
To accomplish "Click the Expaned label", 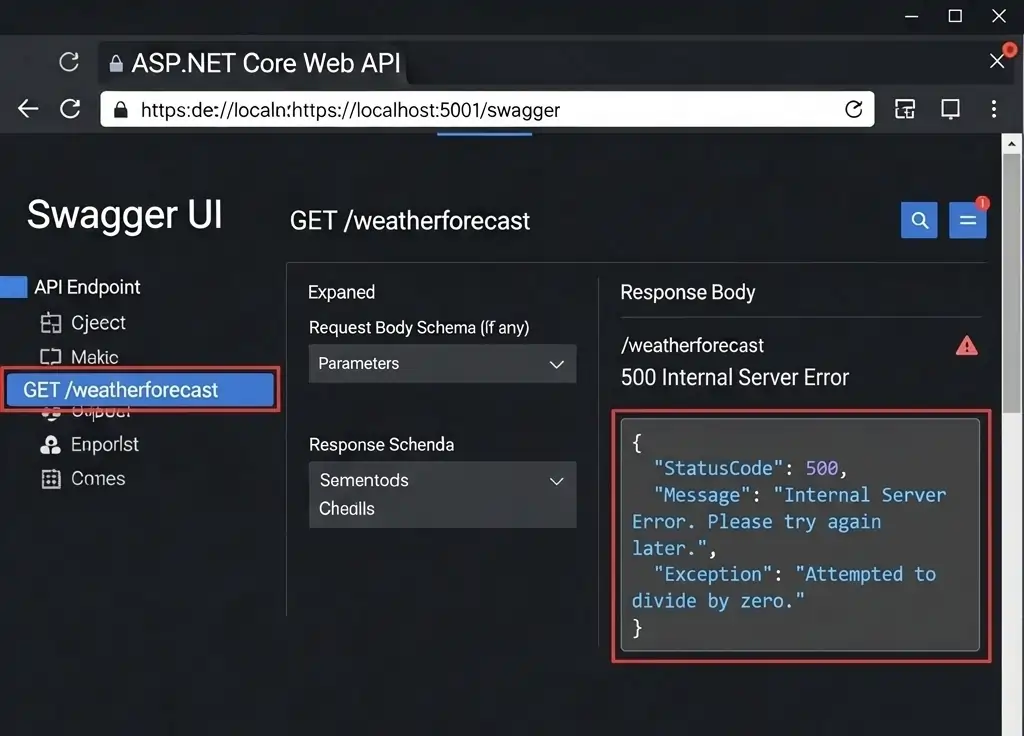I will click(341, 292).
